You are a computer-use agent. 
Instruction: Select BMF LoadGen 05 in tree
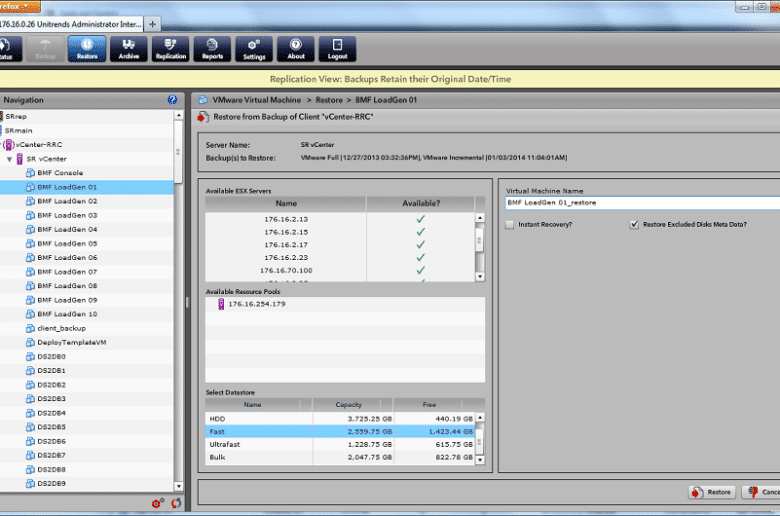click(67, 243)
